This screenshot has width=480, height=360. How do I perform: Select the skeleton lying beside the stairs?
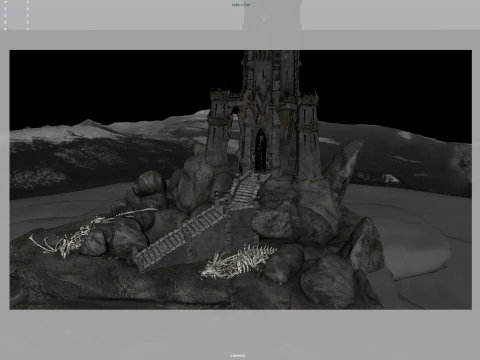click(x=238, y=262)
